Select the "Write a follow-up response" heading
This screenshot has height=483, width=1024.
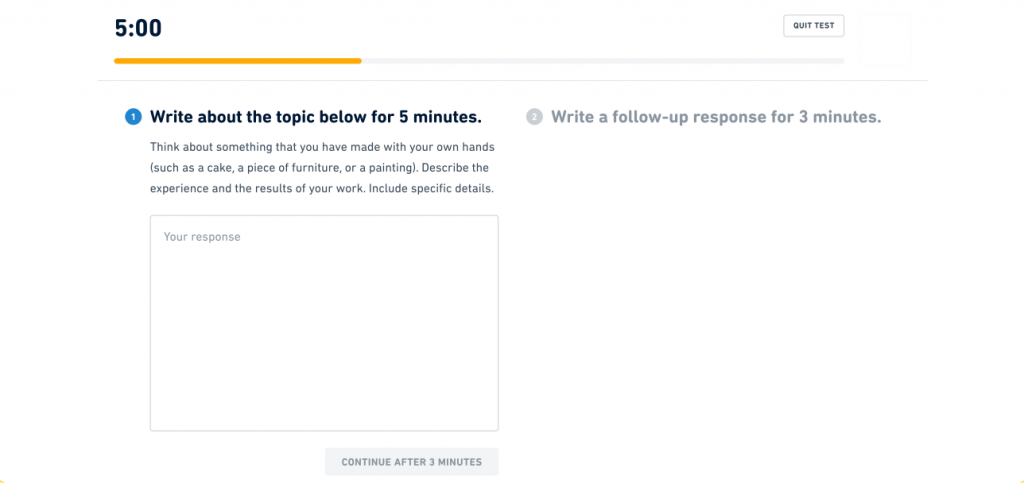pos(715,117)
